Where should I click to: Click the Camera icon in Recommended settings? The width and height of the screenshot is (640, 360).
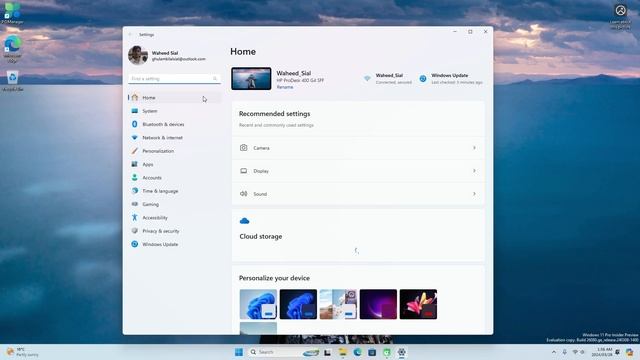click(244, 148)
